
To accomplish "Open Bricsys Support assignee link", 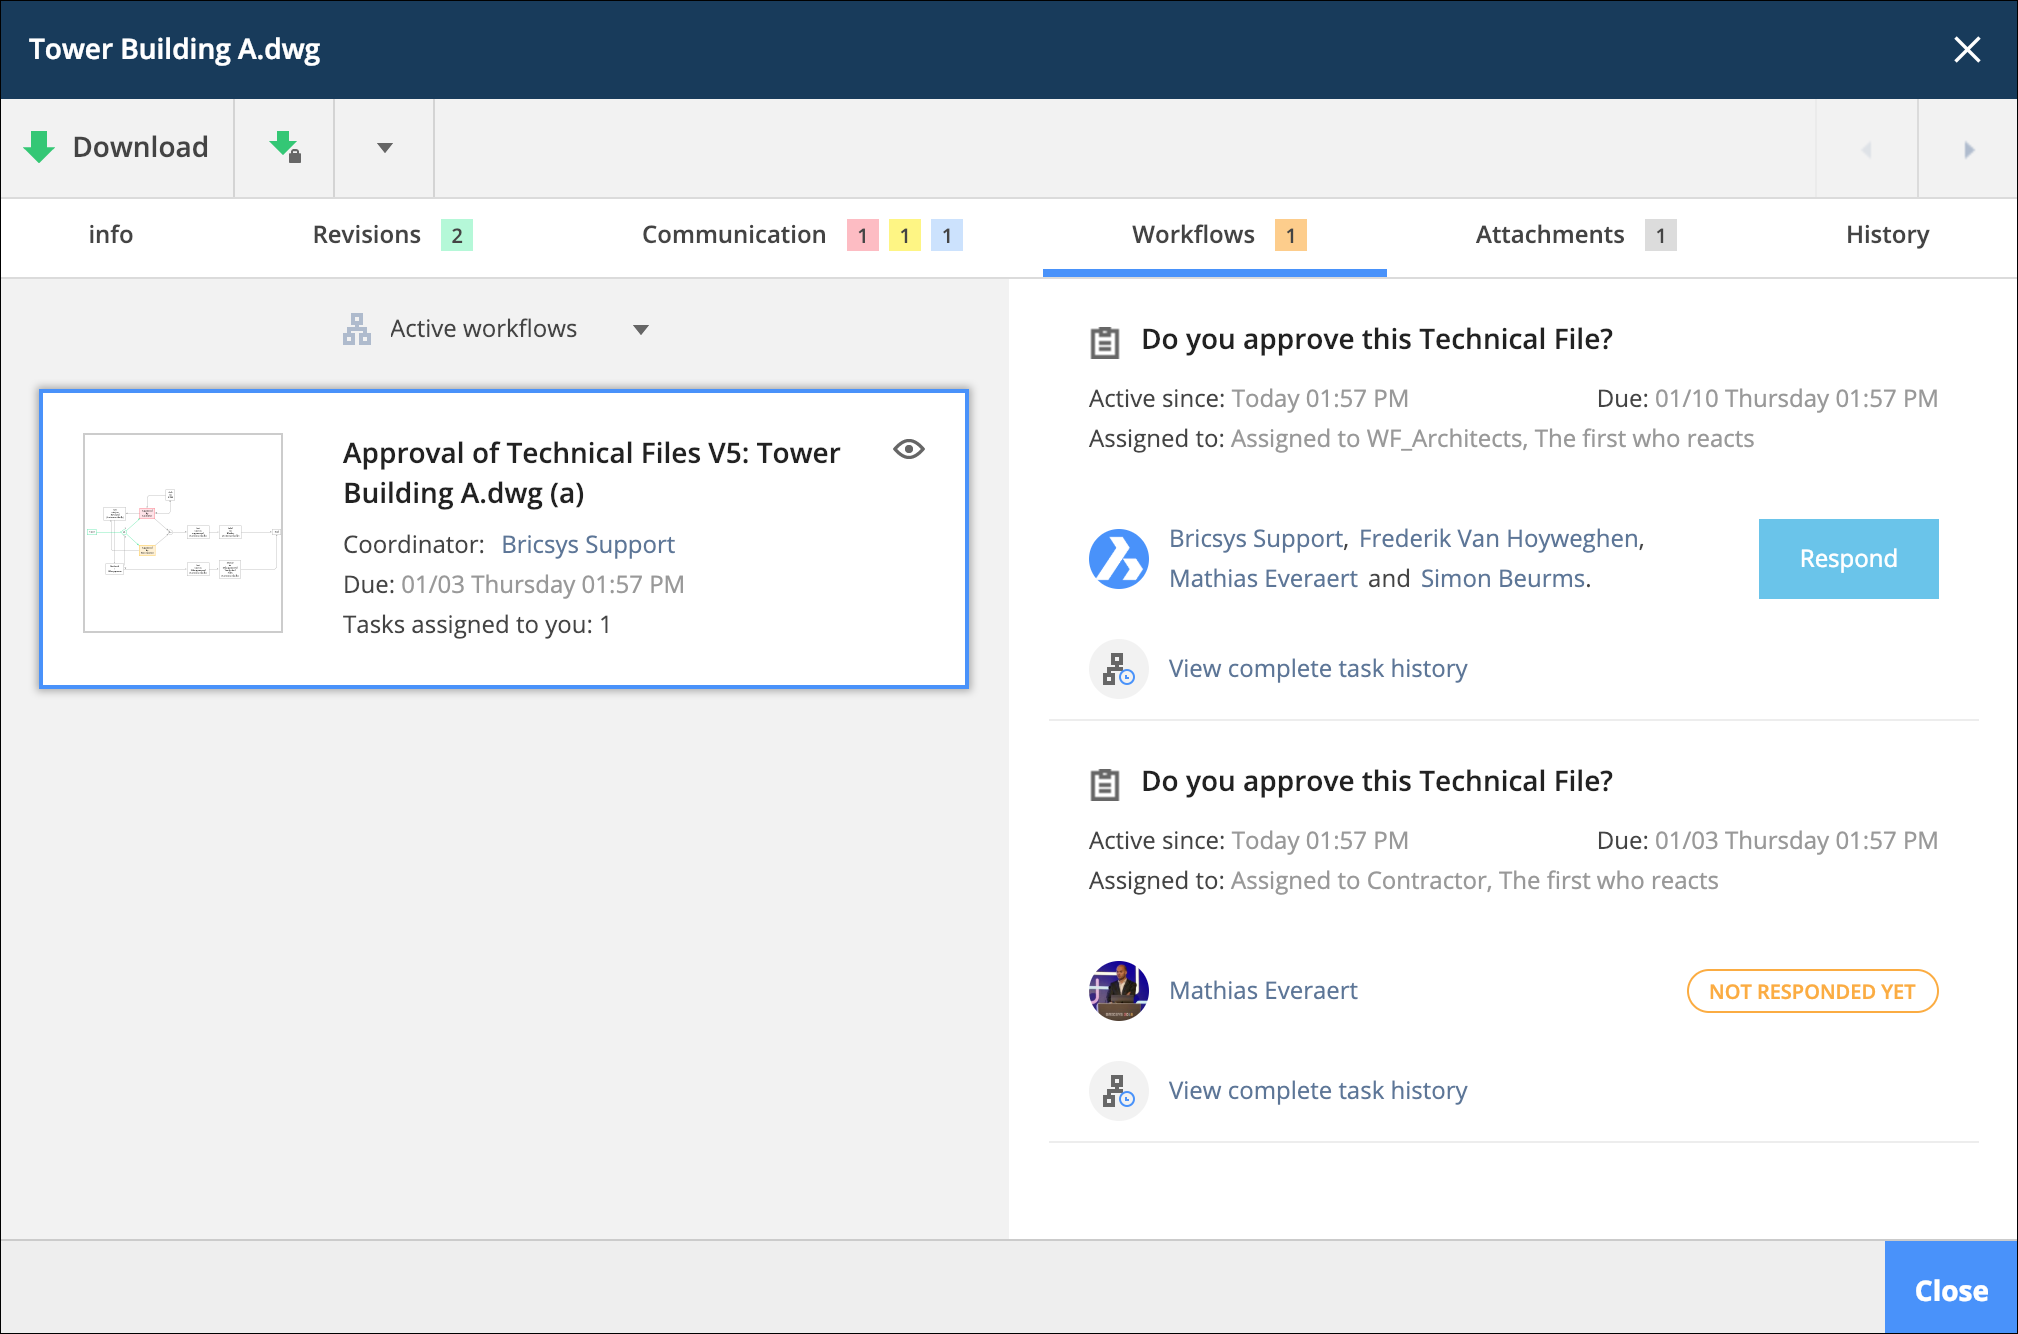I will click(1256, 539).
